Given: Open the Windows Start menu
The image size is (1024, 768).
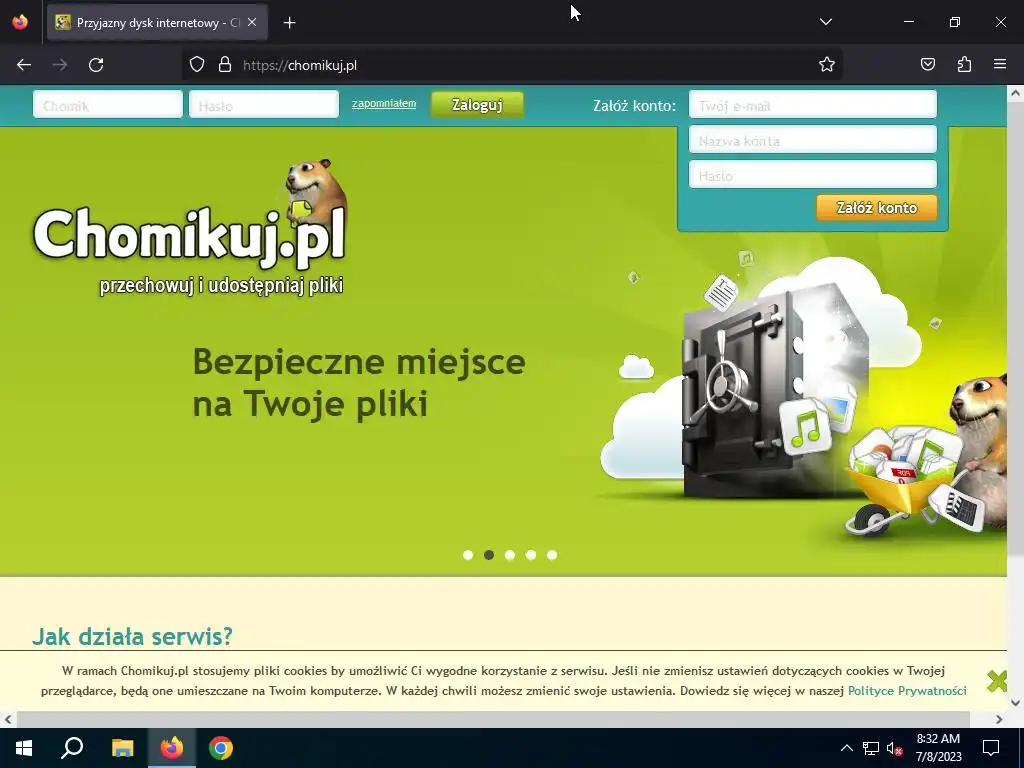Looking at the screenshot, I should point(24,748).
